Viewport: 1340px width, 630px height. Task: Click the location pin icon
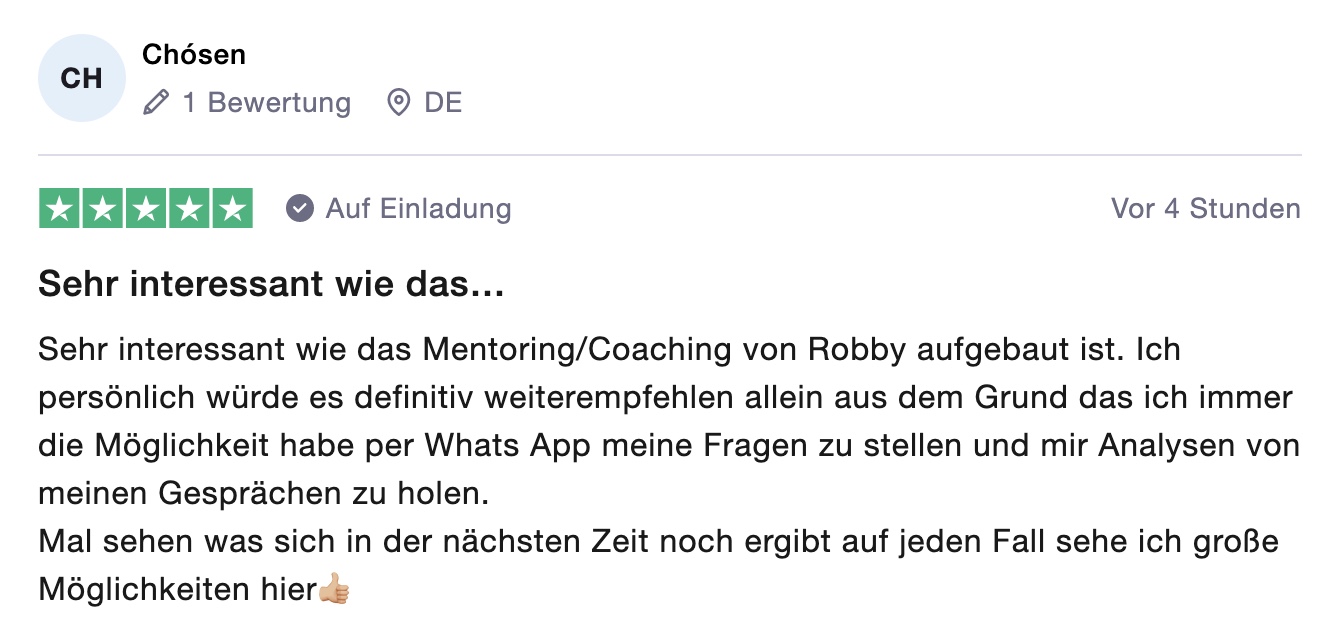coord(399,102)
